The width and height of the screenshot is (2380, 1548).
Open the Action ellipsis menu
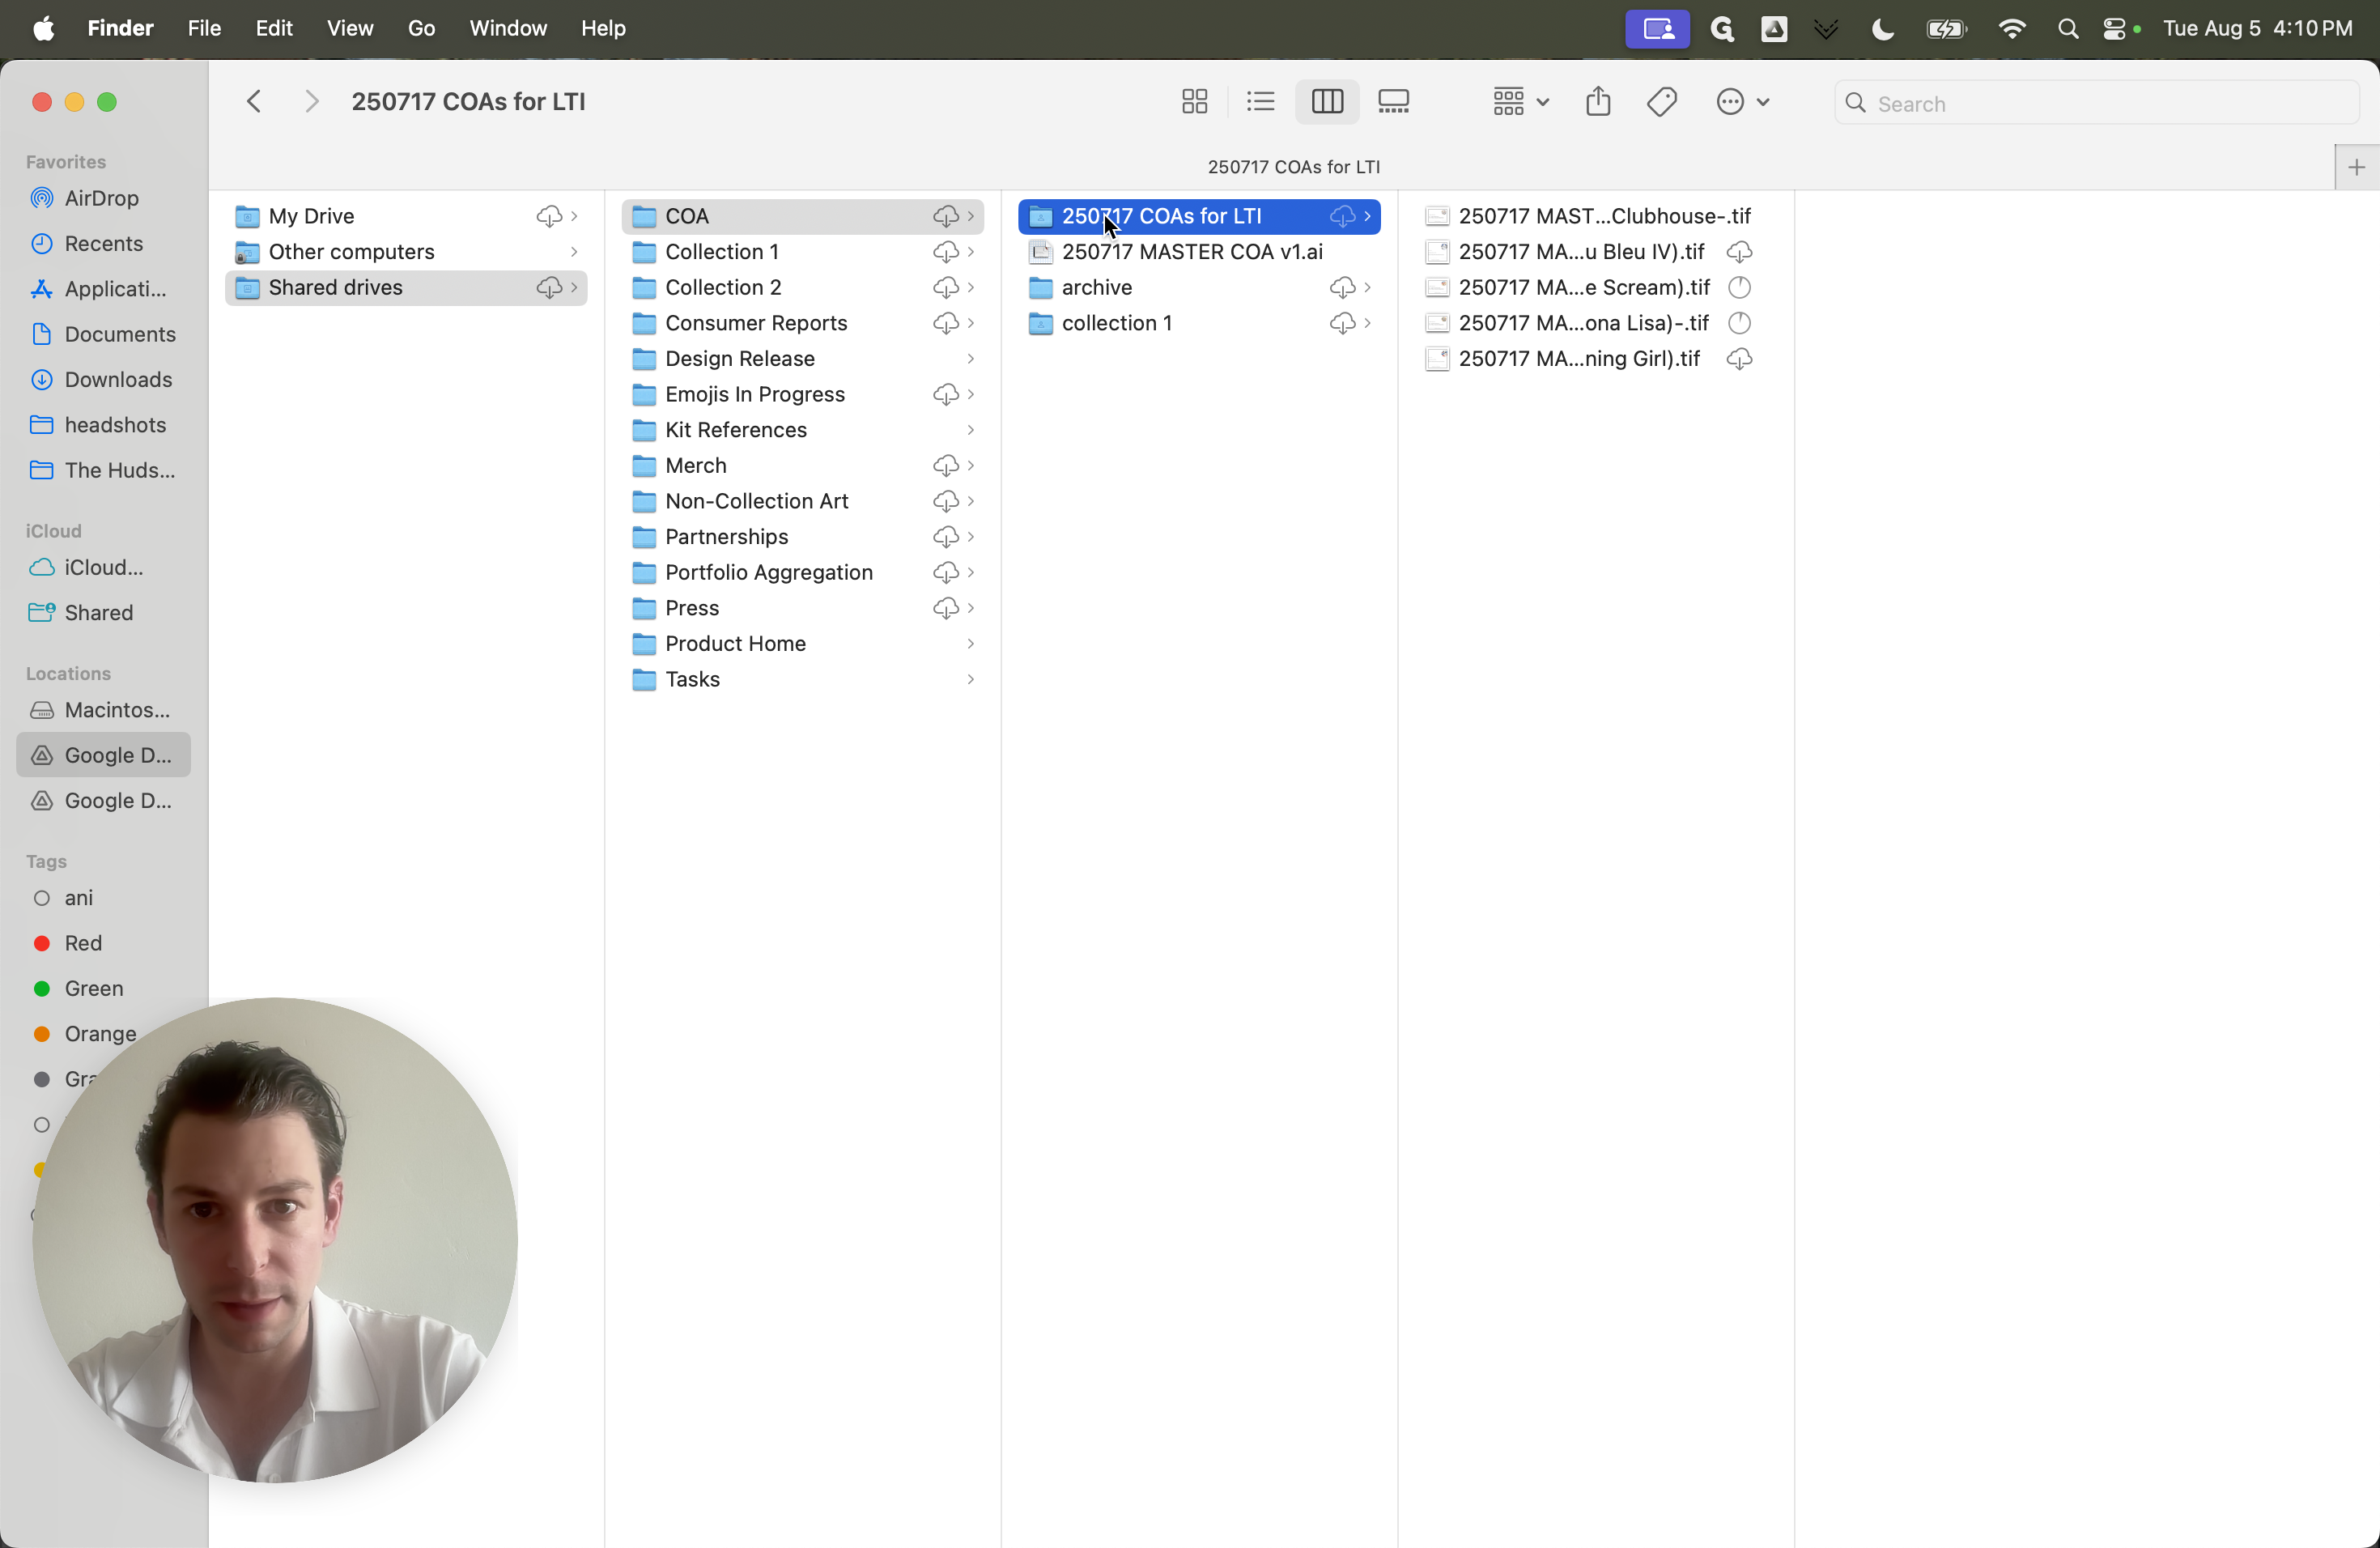(1742, 102)
